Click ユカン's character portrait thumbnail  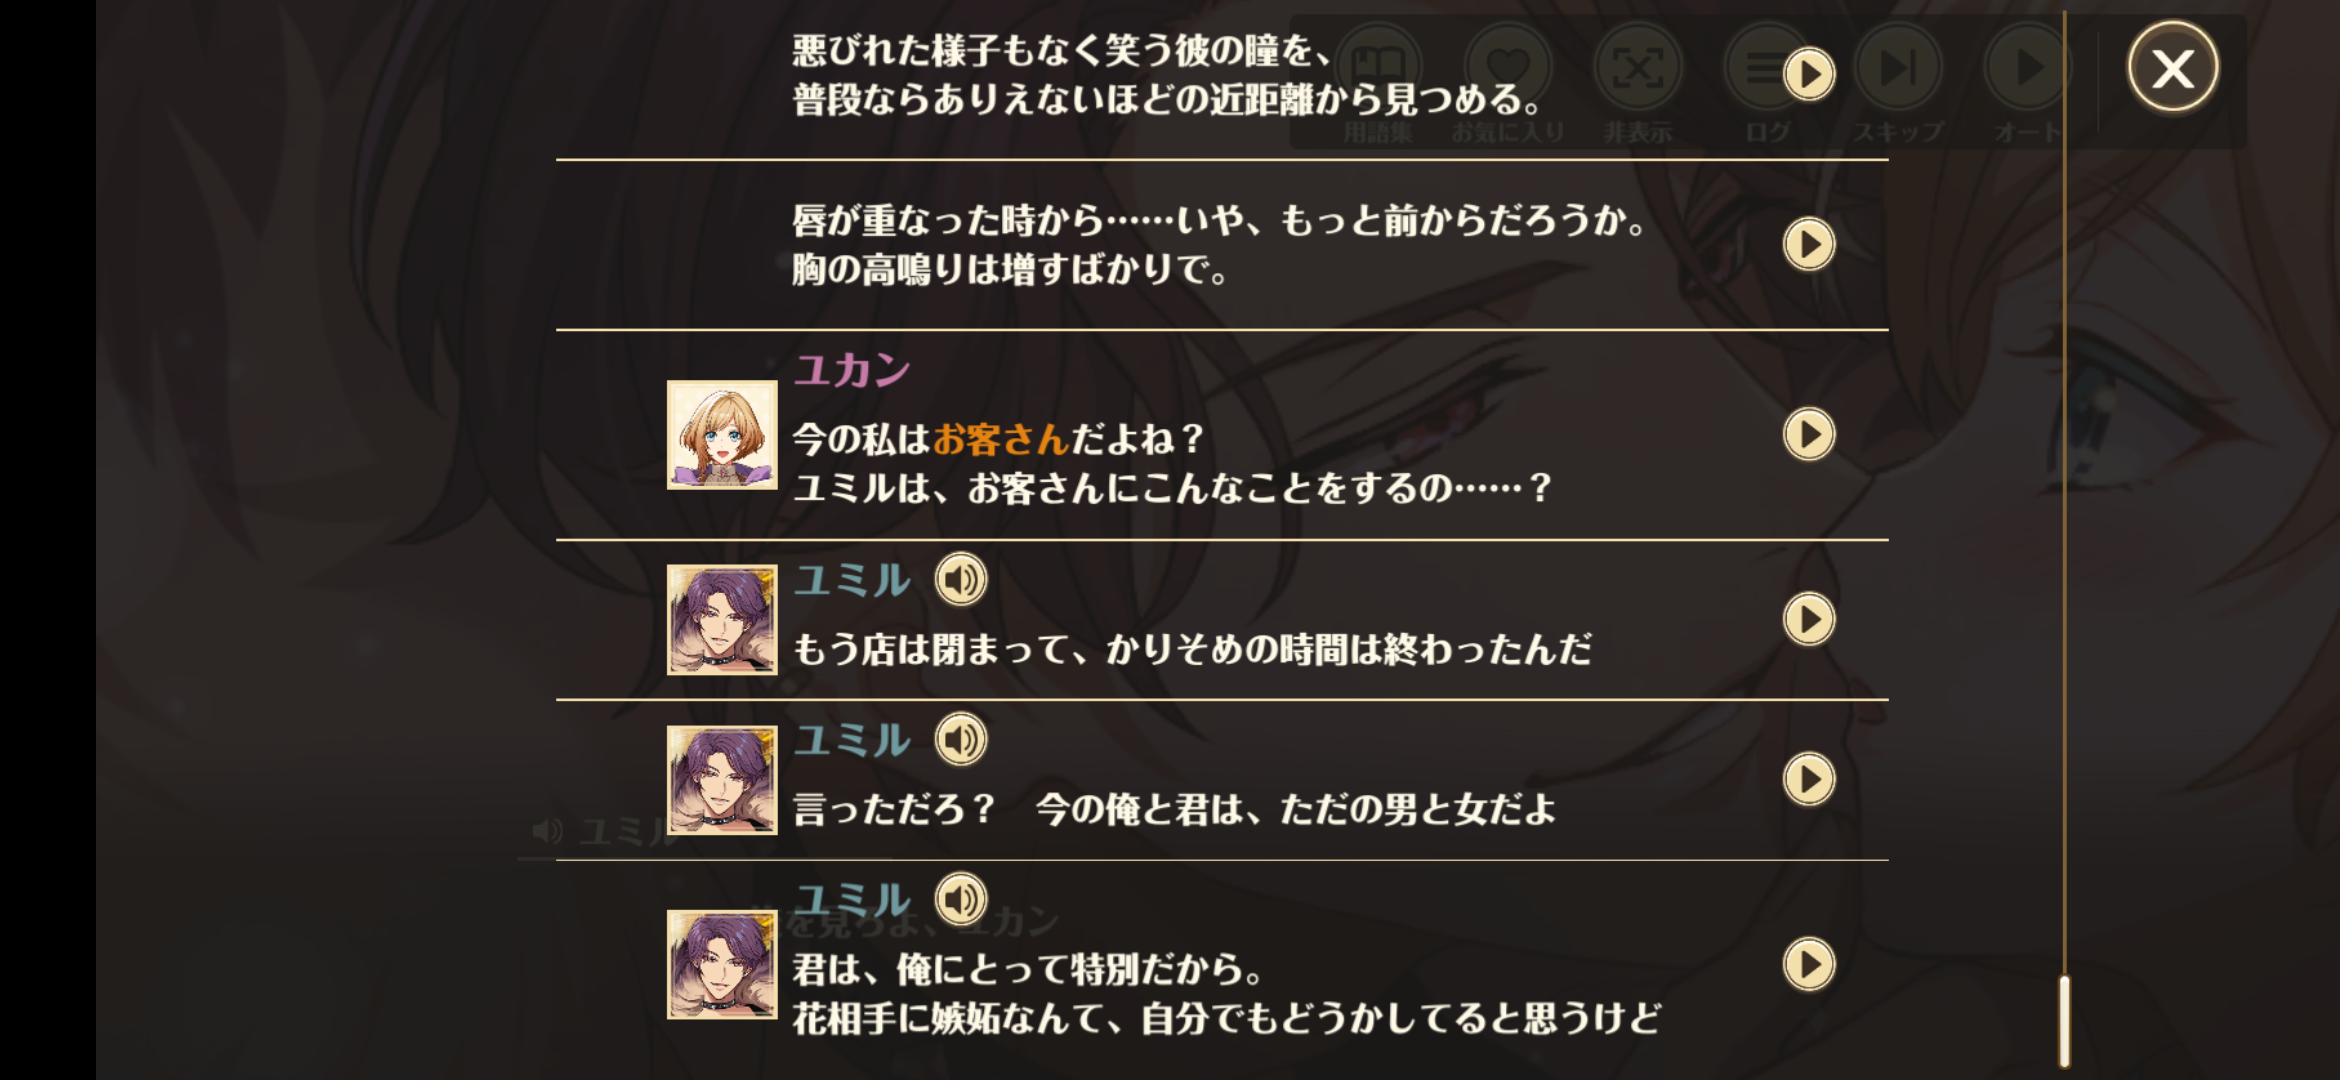click(x=722, y=435)
